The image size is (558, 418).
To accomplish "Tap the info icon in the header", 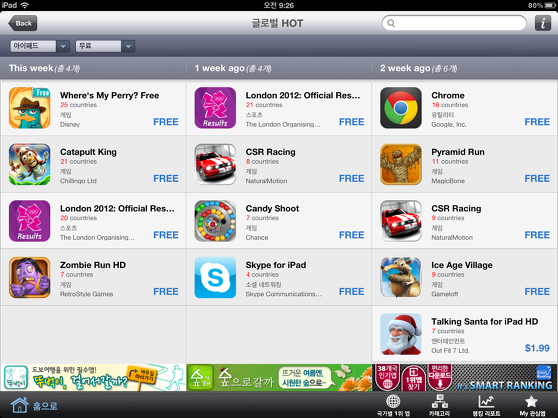I will 543,23.
